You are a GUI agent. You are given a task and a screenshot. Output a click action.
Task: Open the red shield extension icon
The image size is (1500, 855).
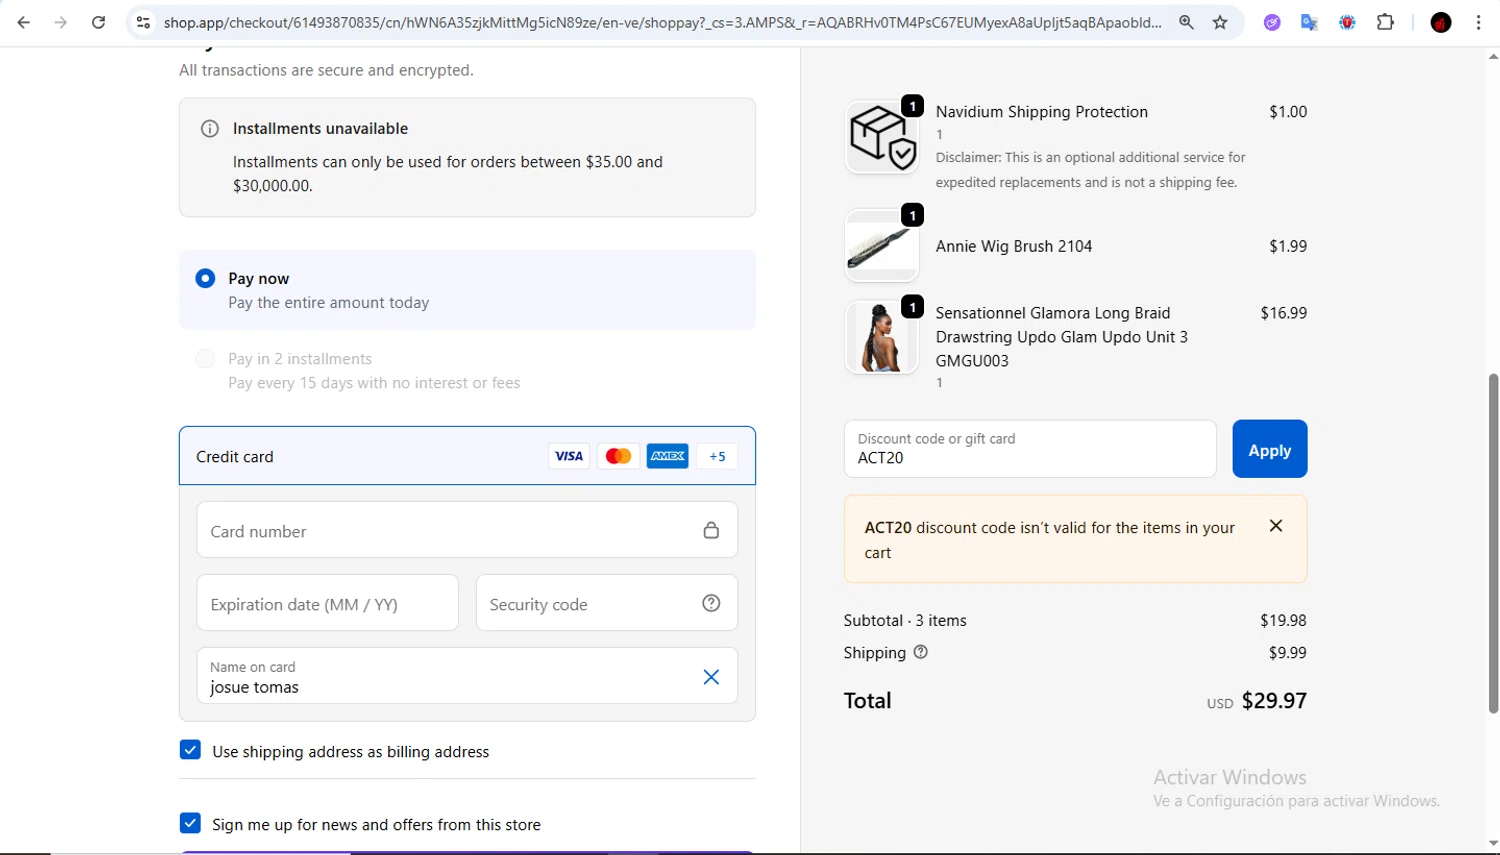pos(1347,22)
